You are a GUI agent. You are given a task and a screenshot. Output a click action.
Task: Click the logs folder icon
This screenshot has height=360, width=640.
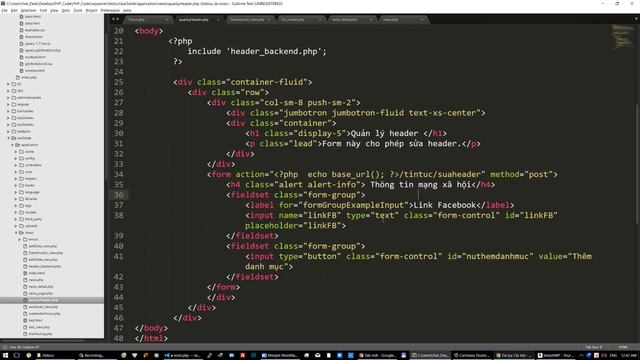click(x=21, y=205)
